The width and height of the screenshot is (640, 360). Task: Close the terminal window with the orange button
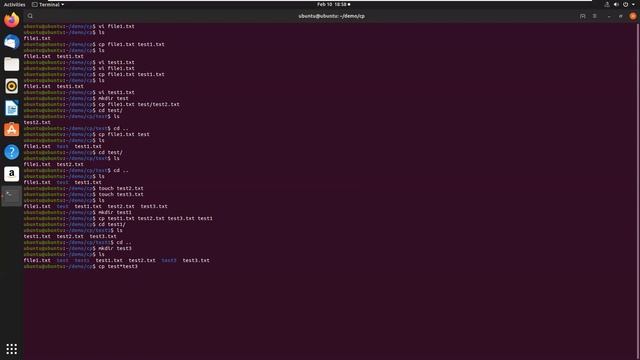tap(633, 16)
